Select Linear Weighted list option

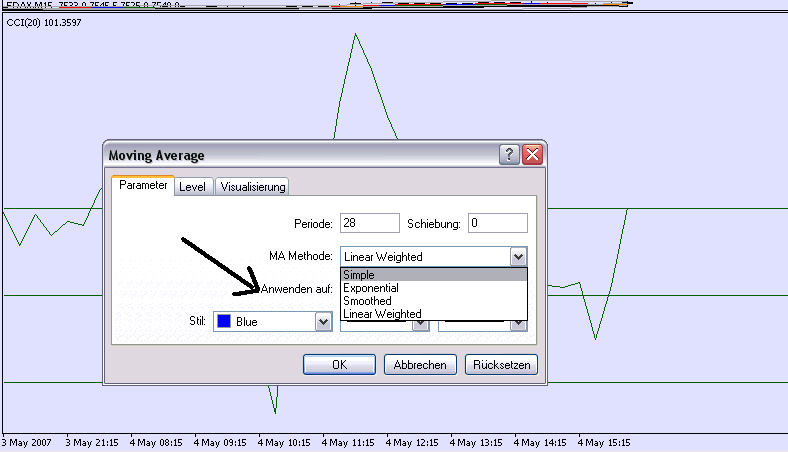(434, 314)
